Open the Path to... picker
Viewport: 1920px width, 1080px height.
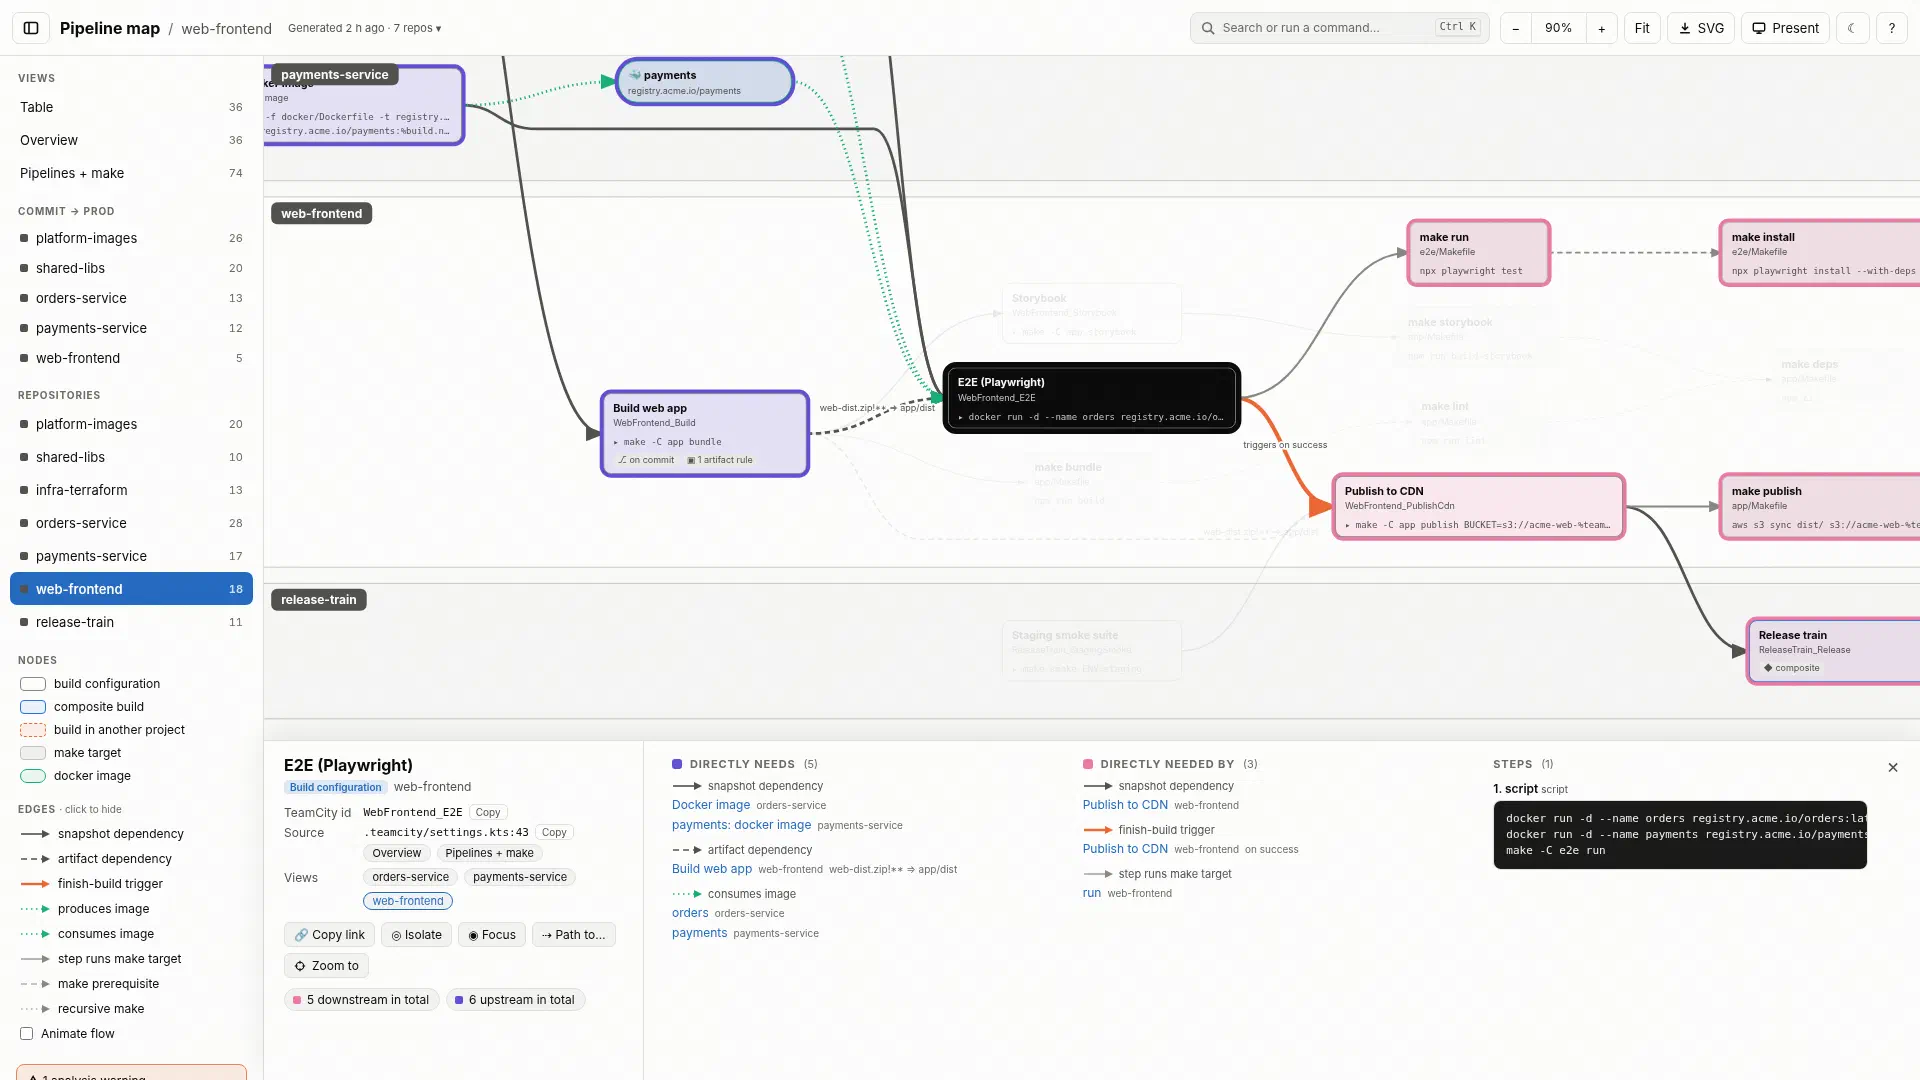point(574,935)
